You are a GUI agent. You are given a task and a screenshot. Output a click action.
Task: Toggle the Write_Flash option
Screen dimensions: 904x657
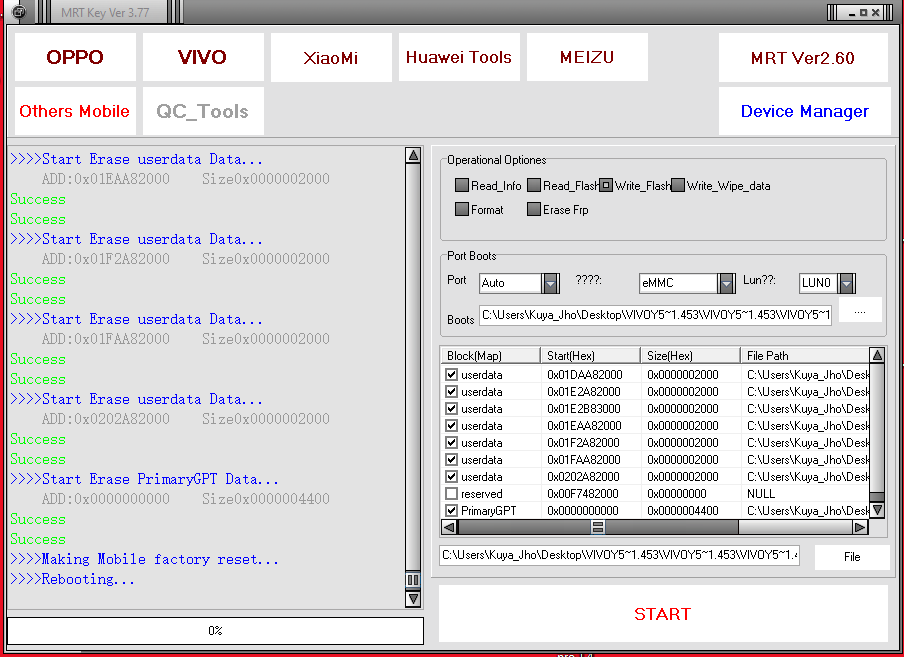point(606,185)
